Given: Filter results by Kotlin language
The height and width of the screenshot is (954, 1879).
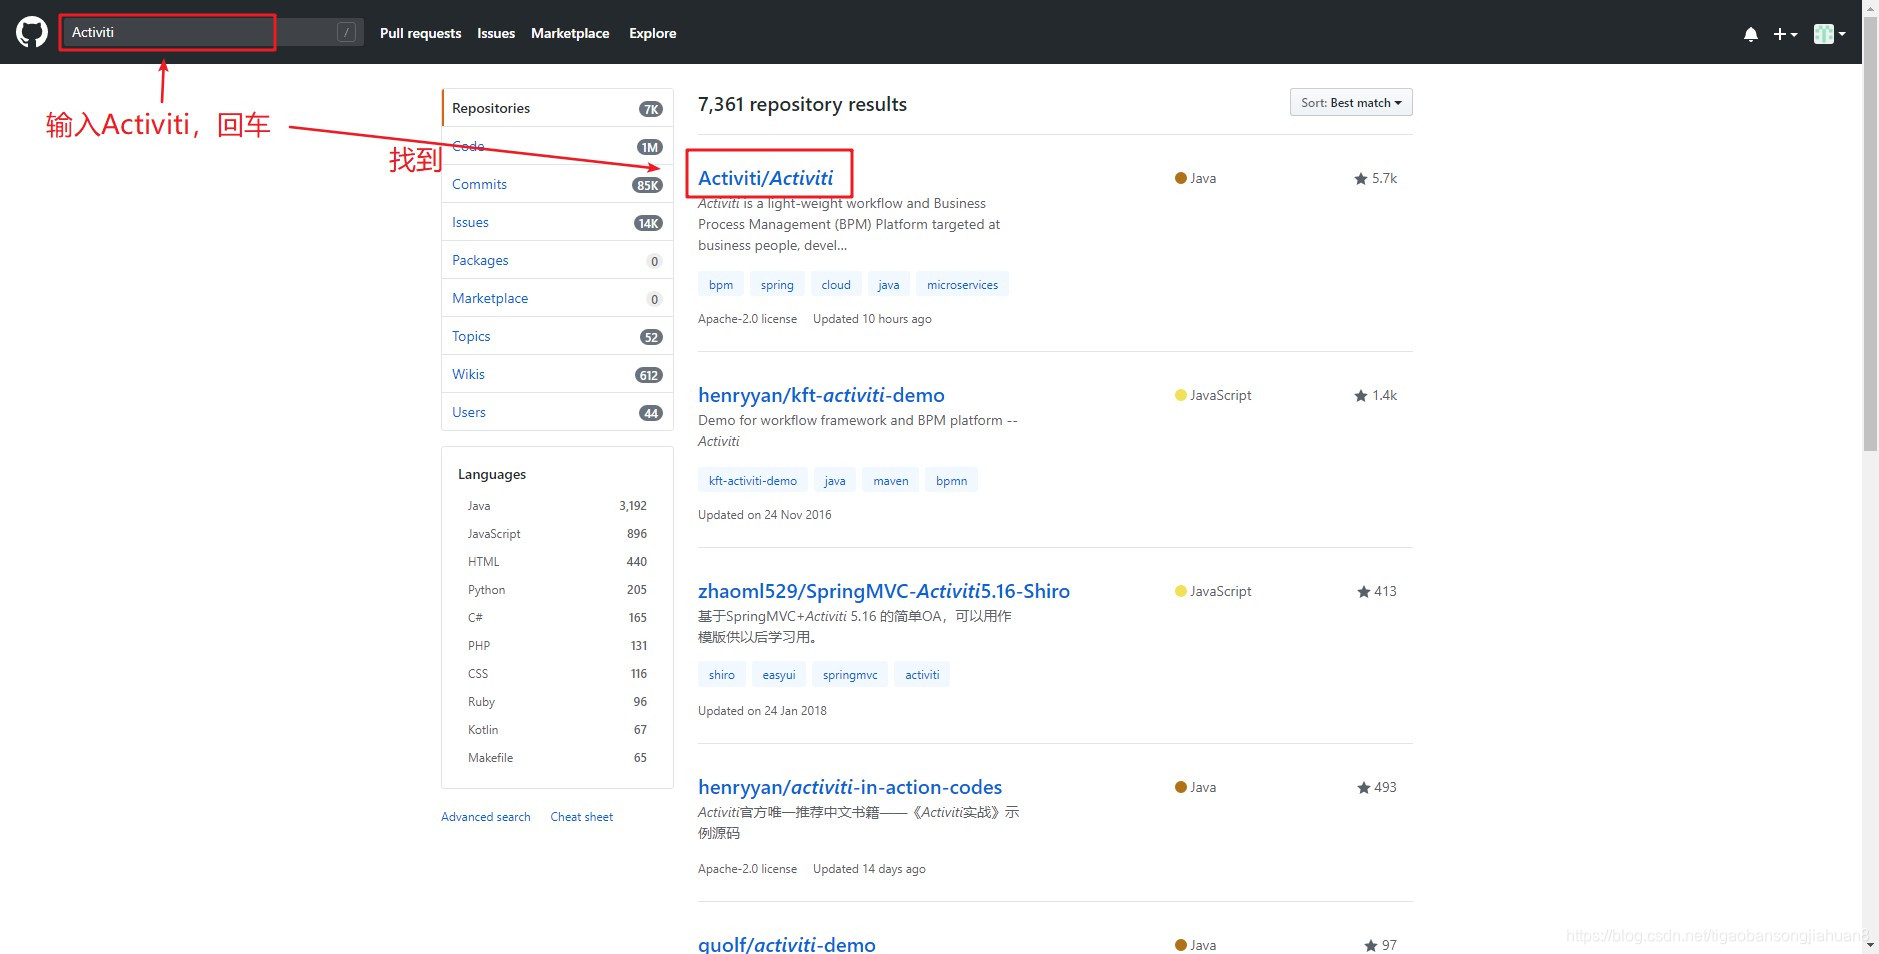Looking at the screenshot, I should coord(557,730).
